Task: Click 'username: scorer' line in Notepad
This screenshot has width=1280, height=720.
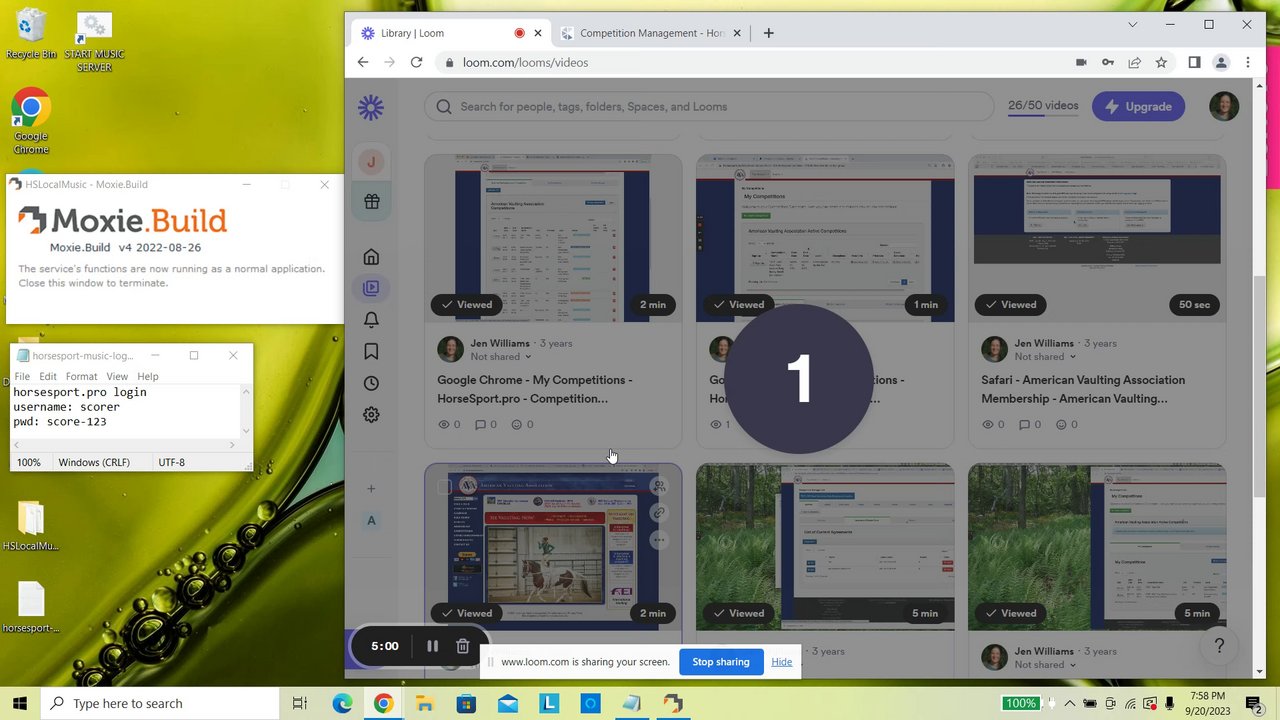Action: click(x=66, y=407)
